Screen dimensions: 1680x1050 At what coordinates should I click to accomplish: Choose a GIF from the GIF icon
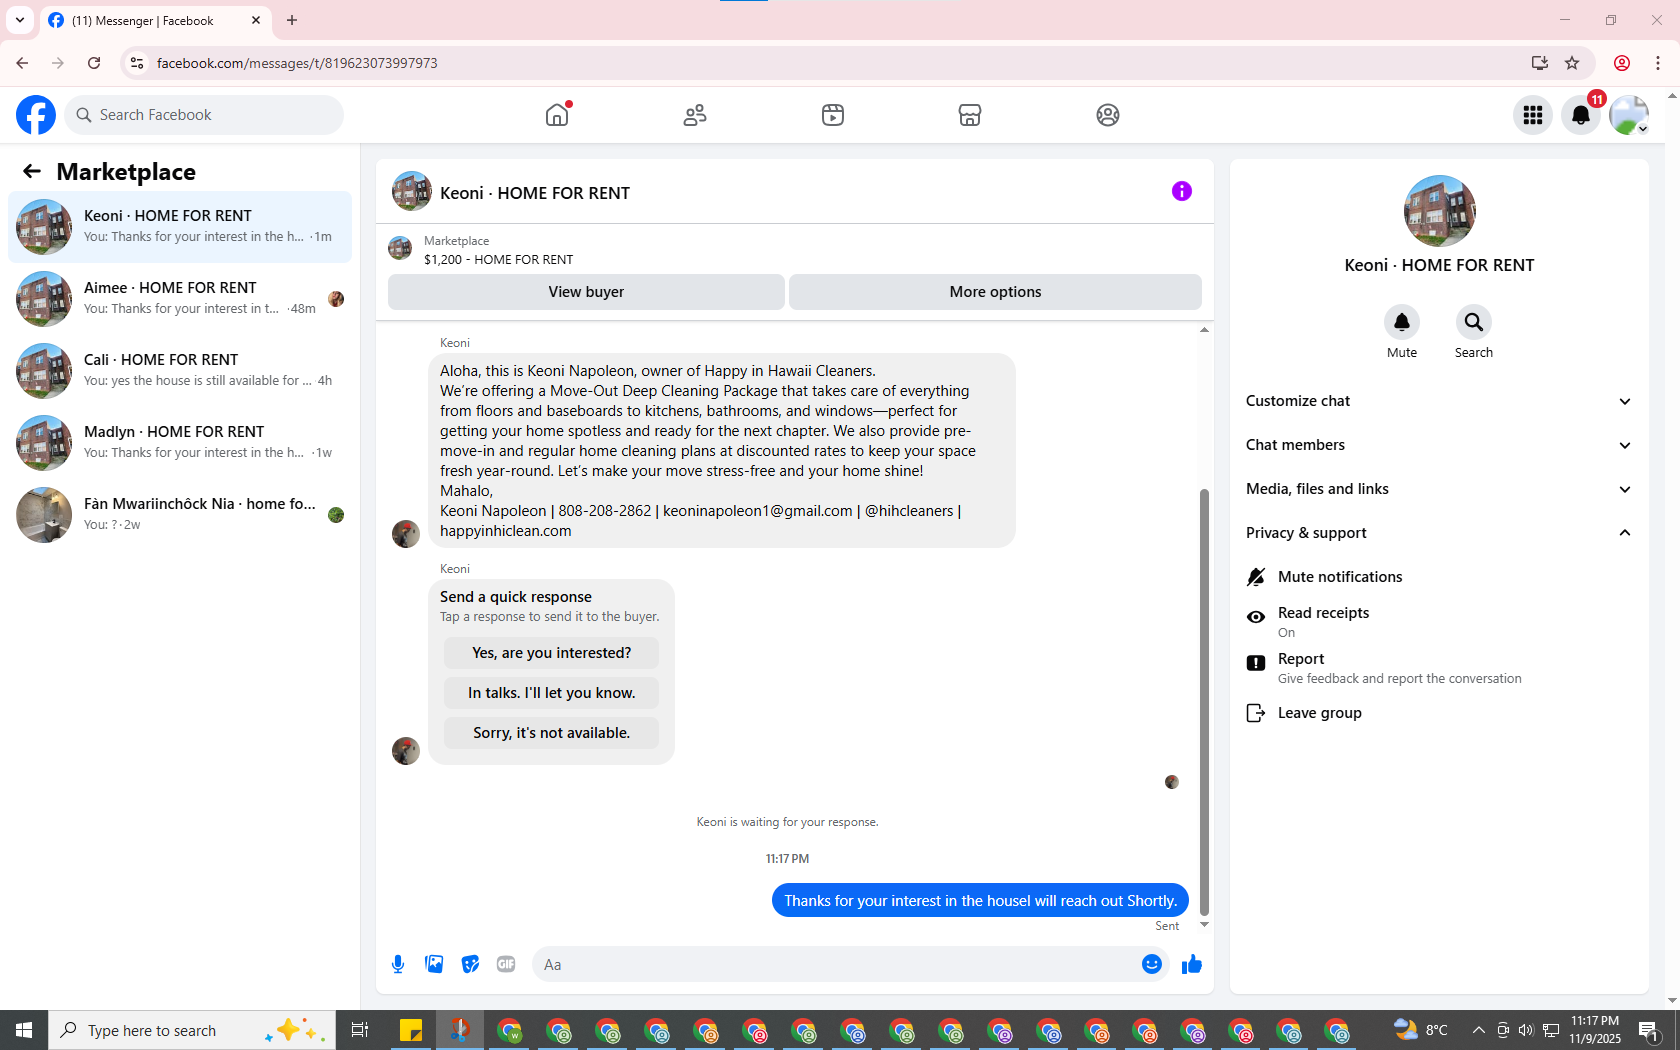coord(506,964)
